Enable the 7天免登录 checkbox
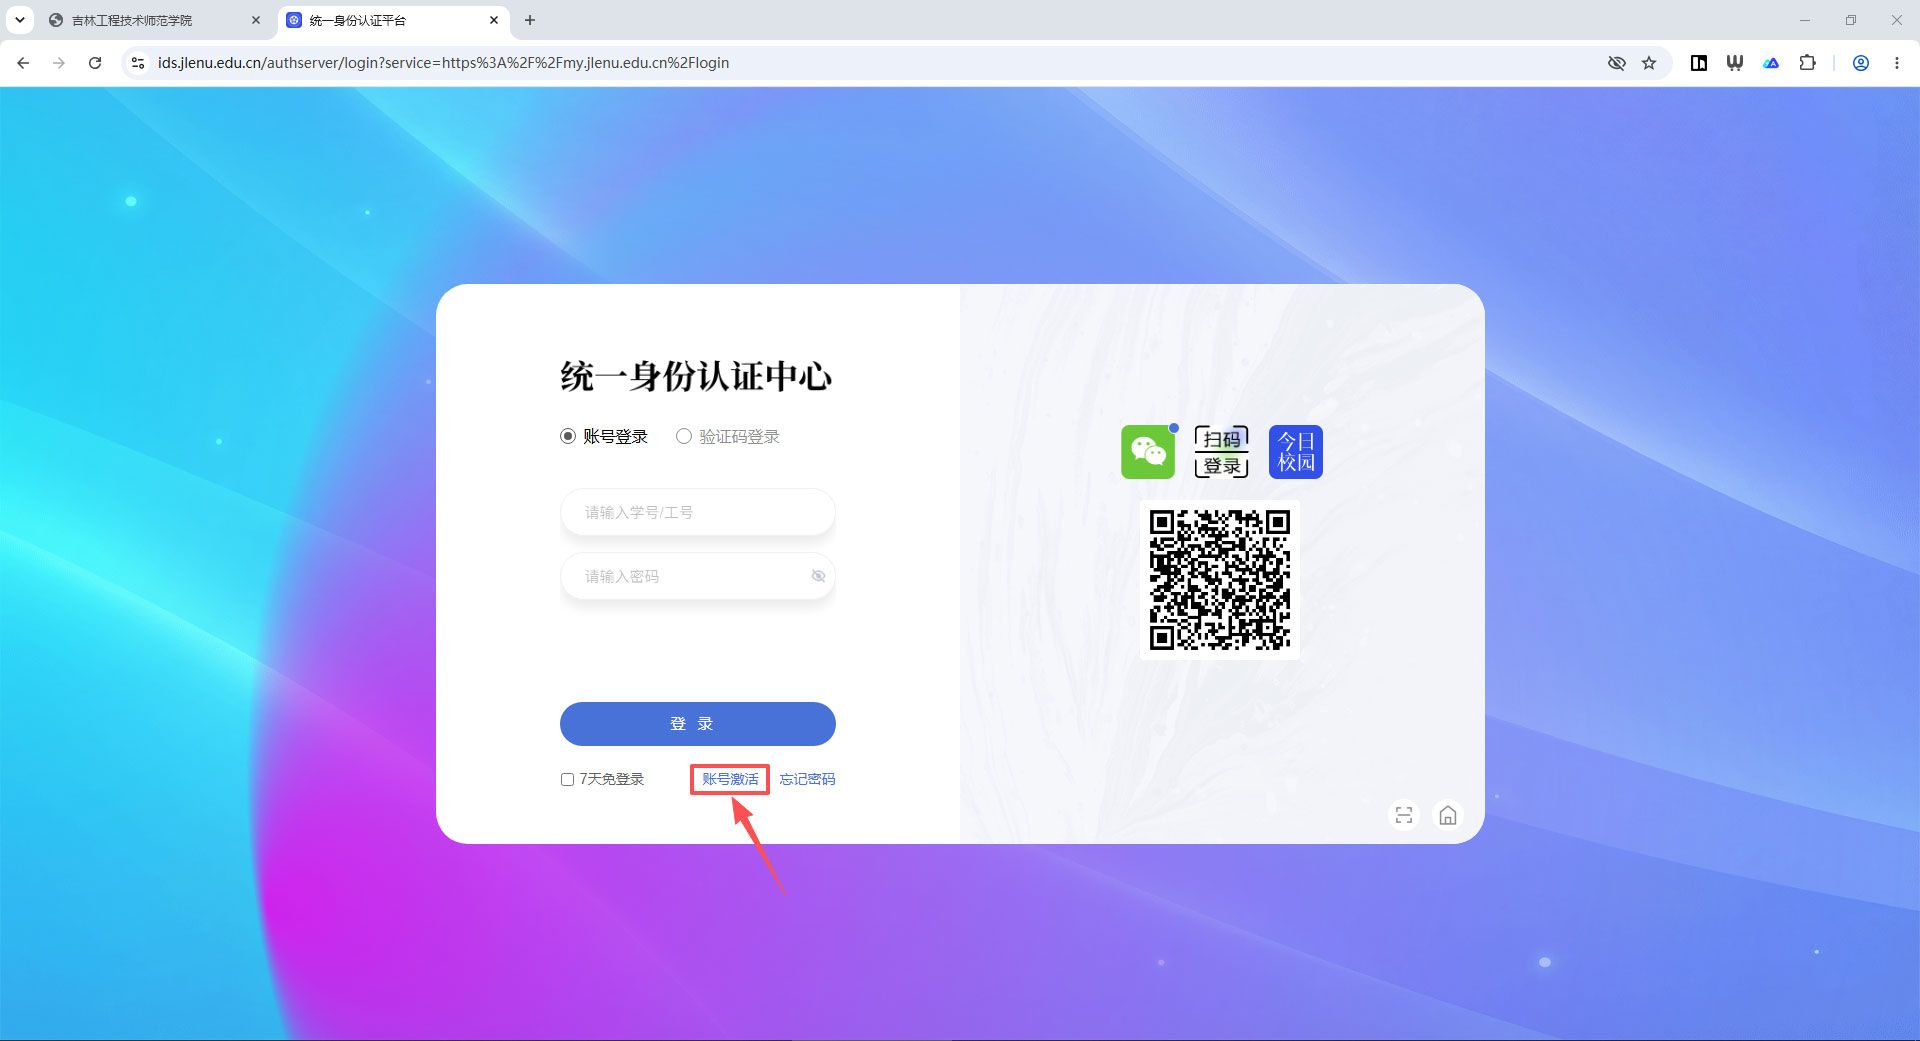1920x1041 pixels. pyautogui.click(x=567, y=779)
